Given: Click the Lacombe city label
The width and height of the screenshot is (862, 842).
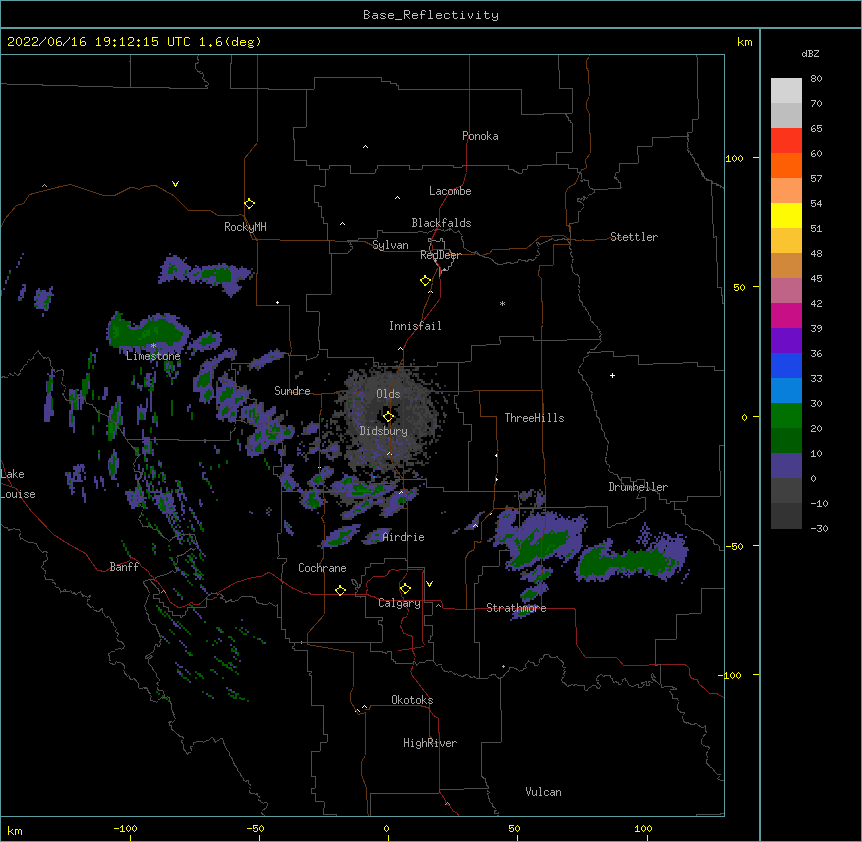Looking at the screenshot, I should (x=450, y=191).
